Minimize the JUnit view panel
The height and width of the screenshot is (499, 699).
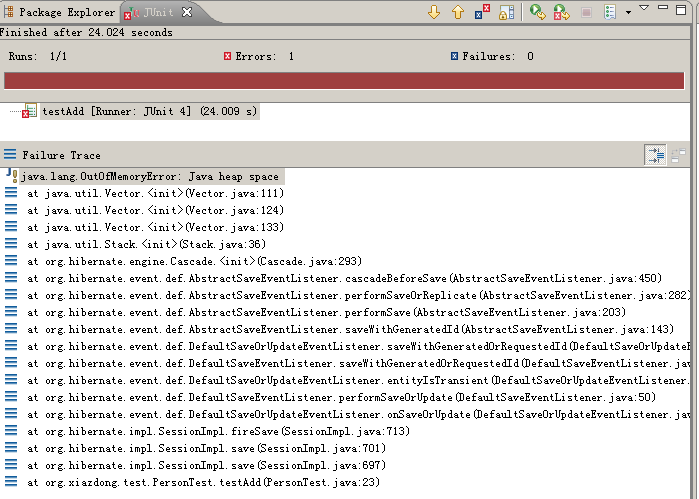[x=663, y=7]
